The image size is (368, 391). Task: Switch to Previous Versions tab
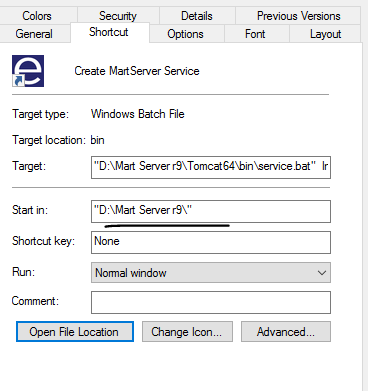299,16
